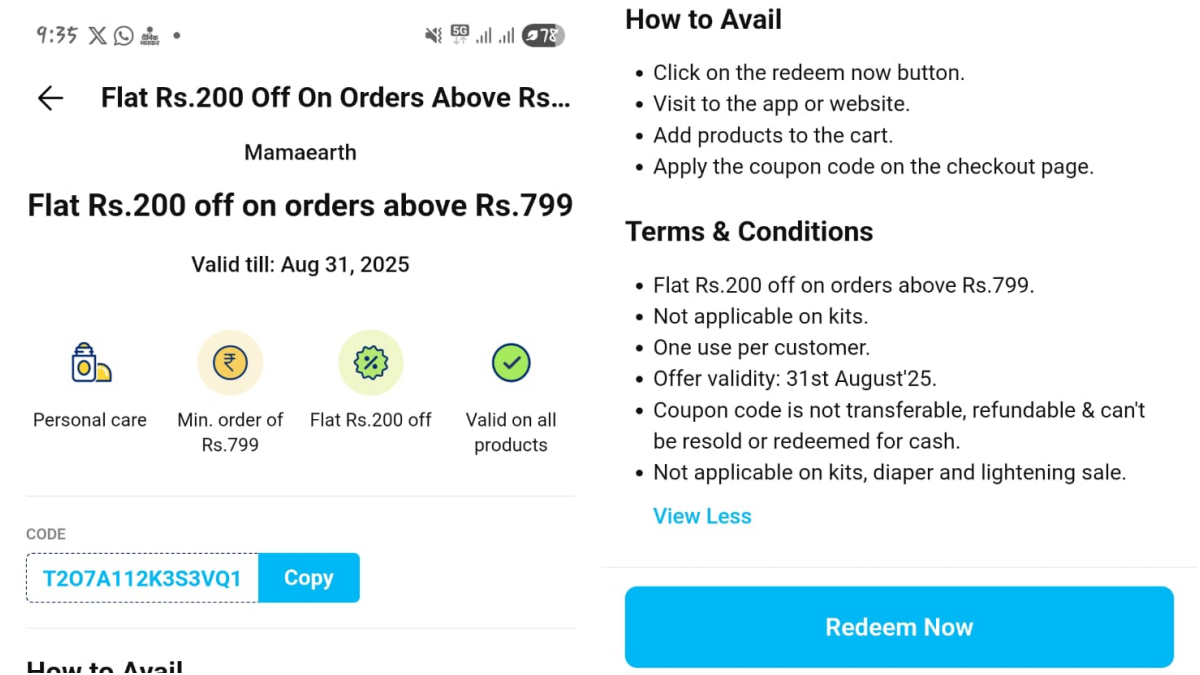The width and height of the screenshot is (1200, 675).
Task: Tap the back arrow to exit offer page
Action: [x=49, y=98]
